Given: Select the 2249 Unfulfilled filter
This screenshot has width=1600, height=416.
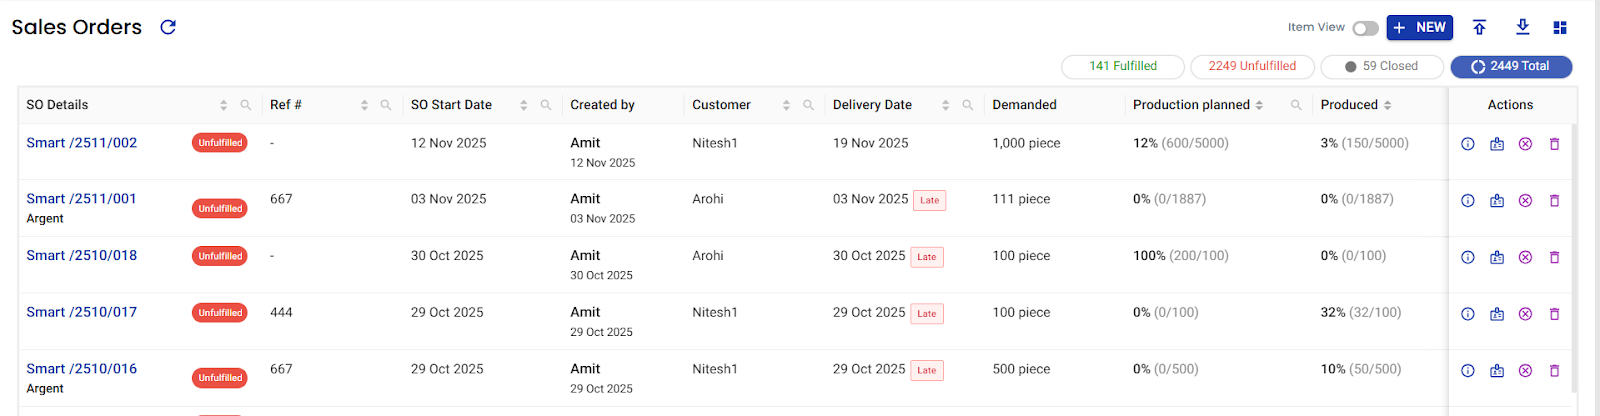Looking at the screenshot, I should click(1252, 66).
